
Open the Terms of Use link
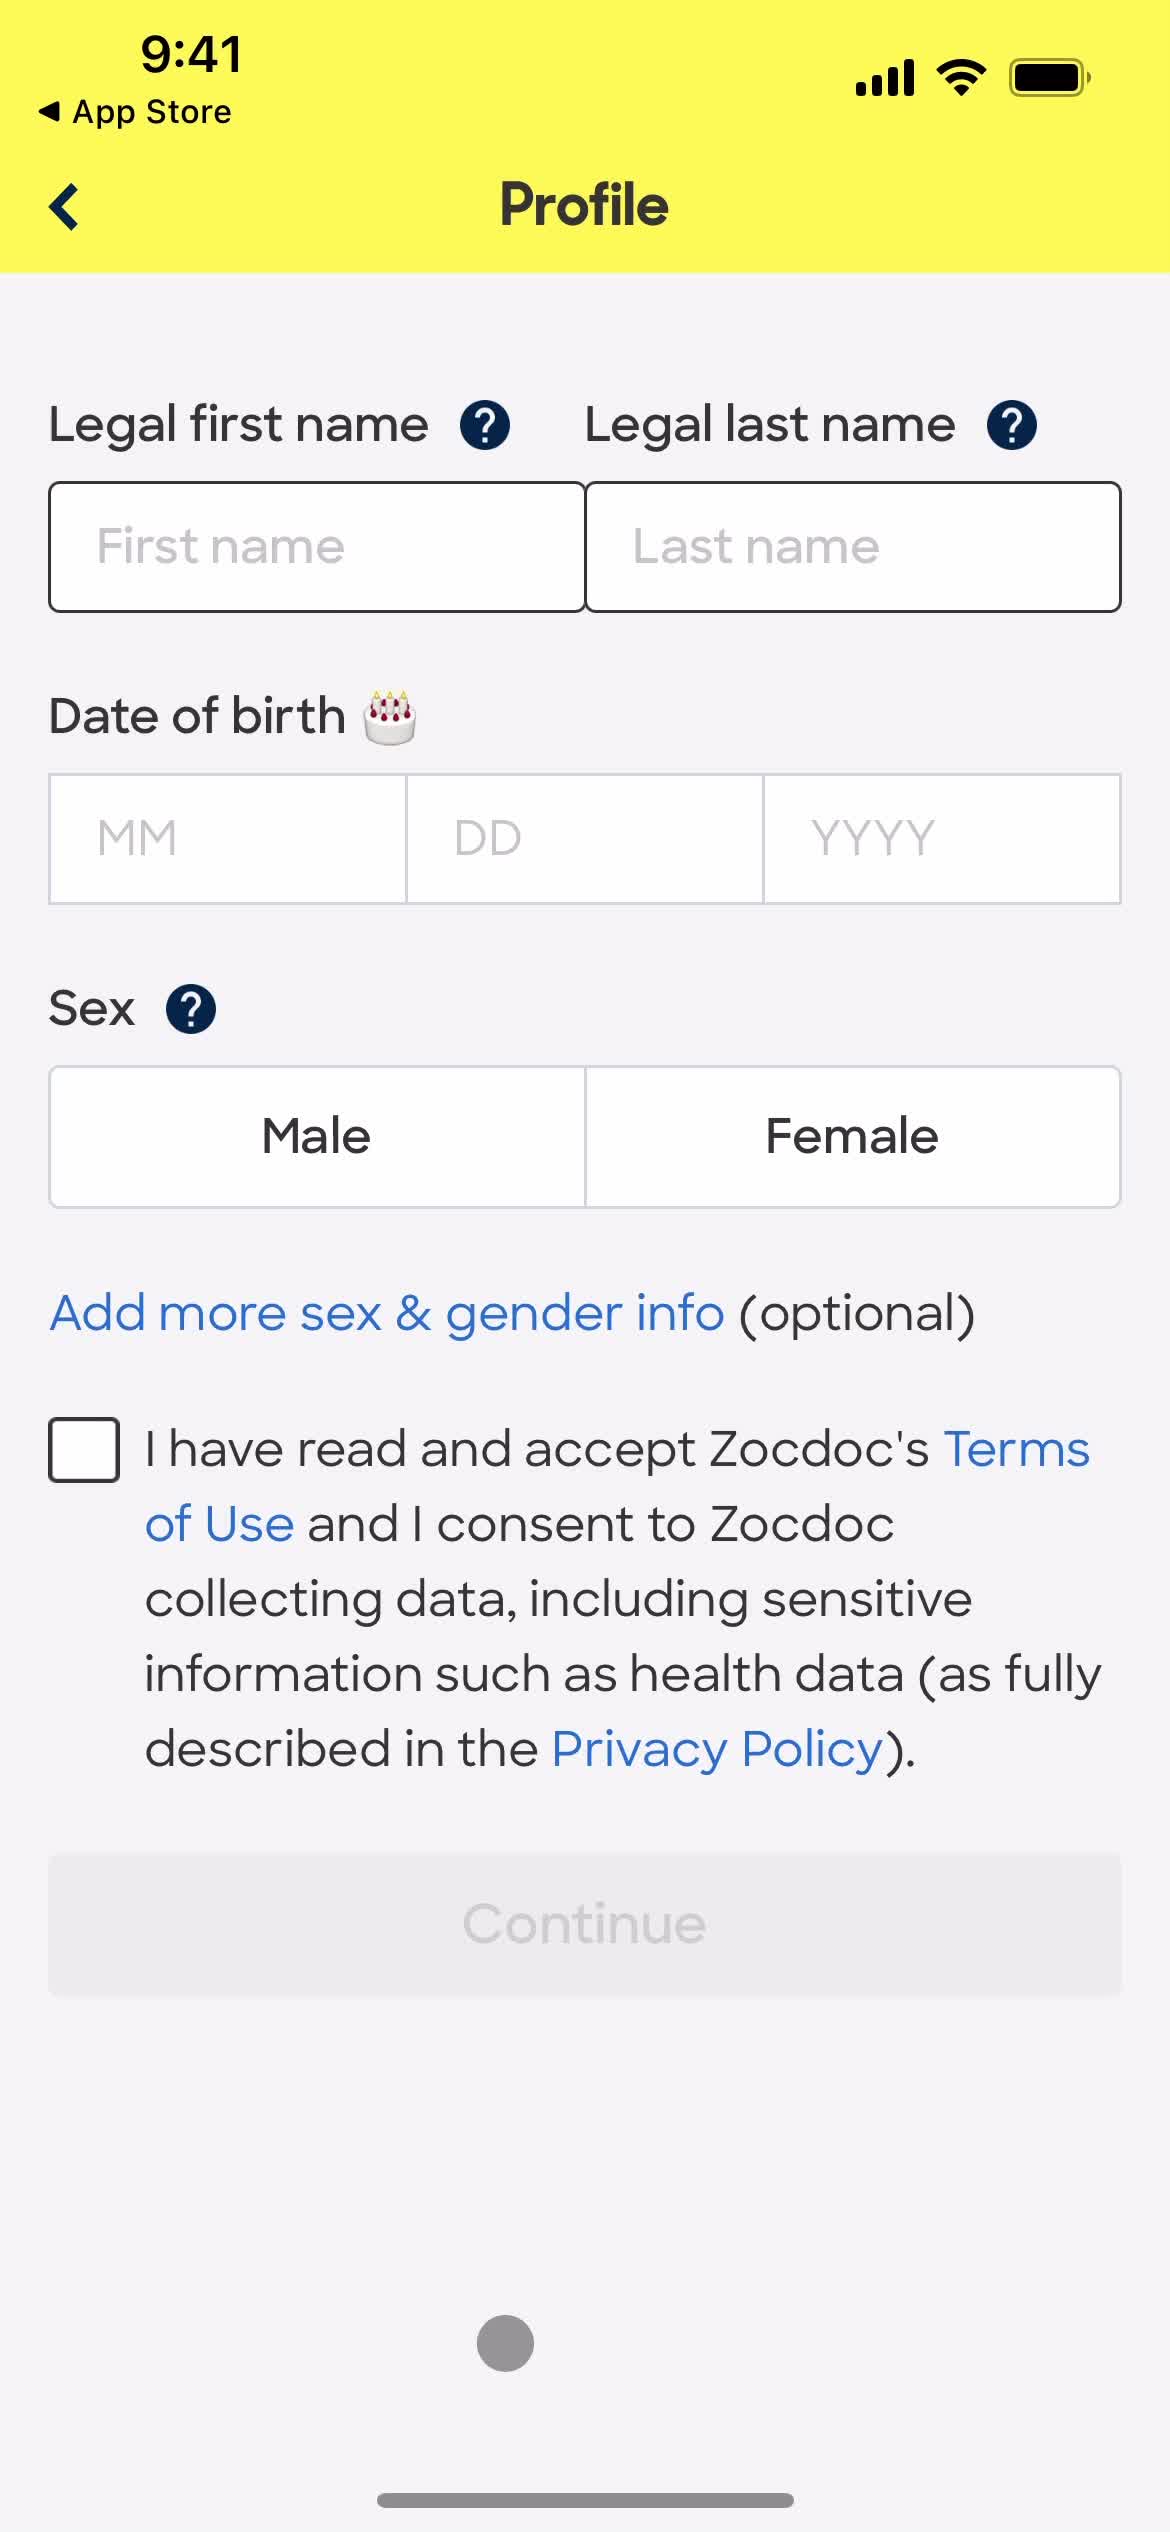point(1015,1449)
